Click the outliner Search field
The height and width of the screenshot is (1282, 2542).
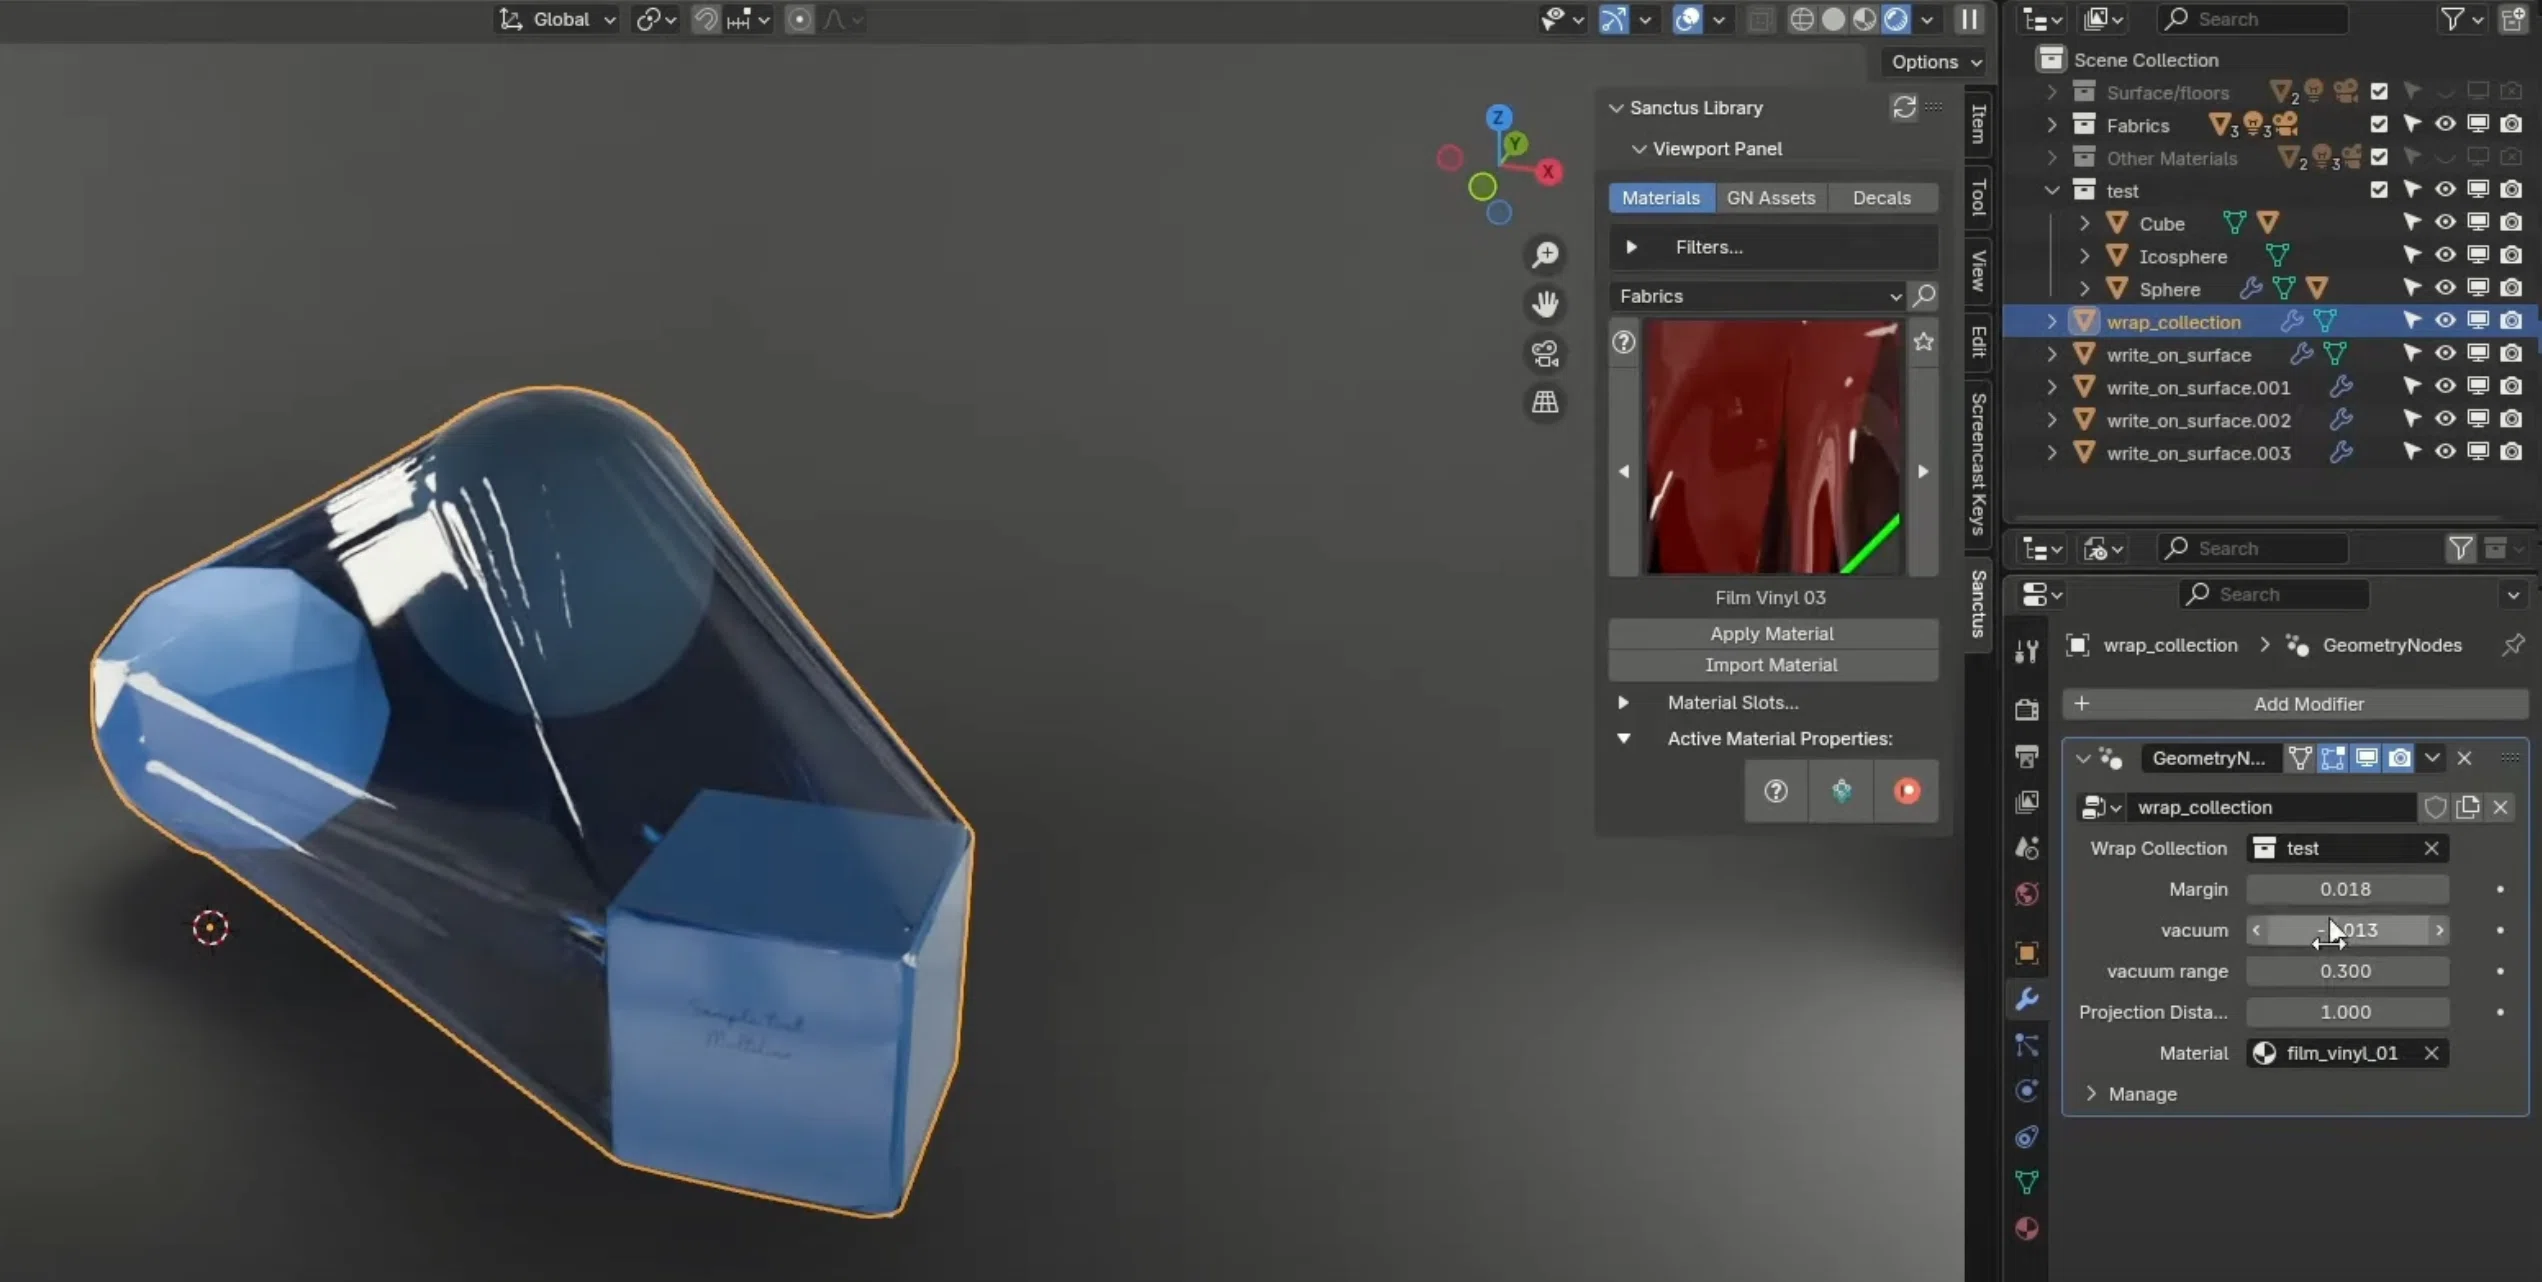point(2252,19)
